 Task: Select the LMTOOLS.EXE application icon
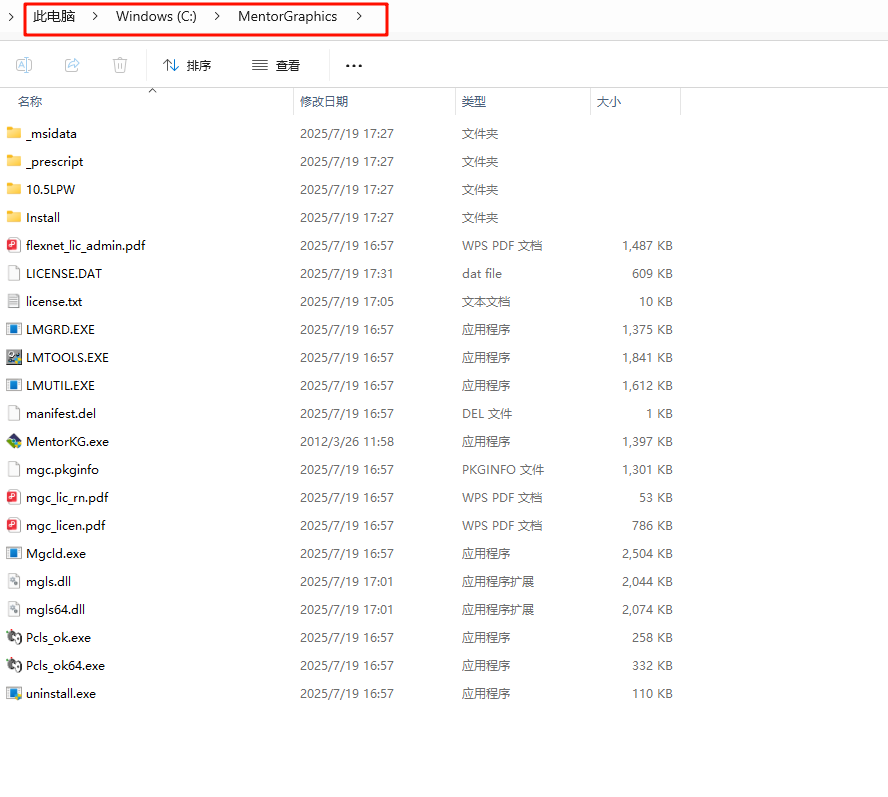tap(14, 357)
